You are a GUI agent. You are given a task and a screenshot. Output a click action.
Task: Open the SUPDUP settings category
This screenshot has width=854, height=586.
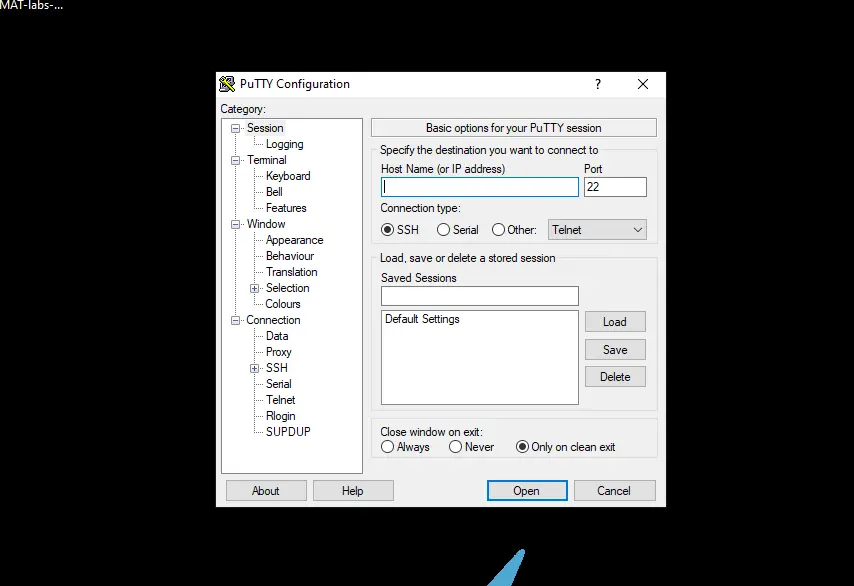[288, 432]
